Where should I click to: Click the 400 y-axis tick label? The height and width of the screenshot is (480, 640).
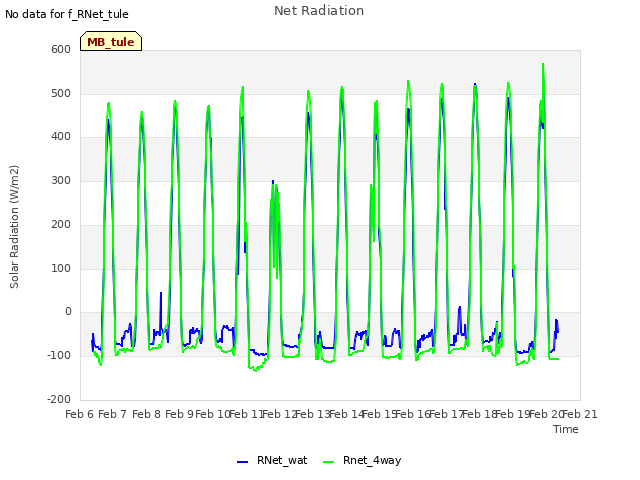point(61,137)
